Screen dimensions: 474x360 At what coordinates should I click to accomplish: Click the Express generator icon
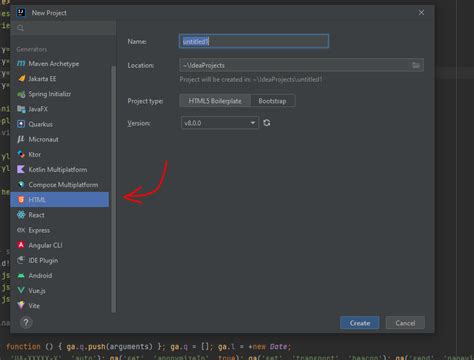(x=21, y=230)
